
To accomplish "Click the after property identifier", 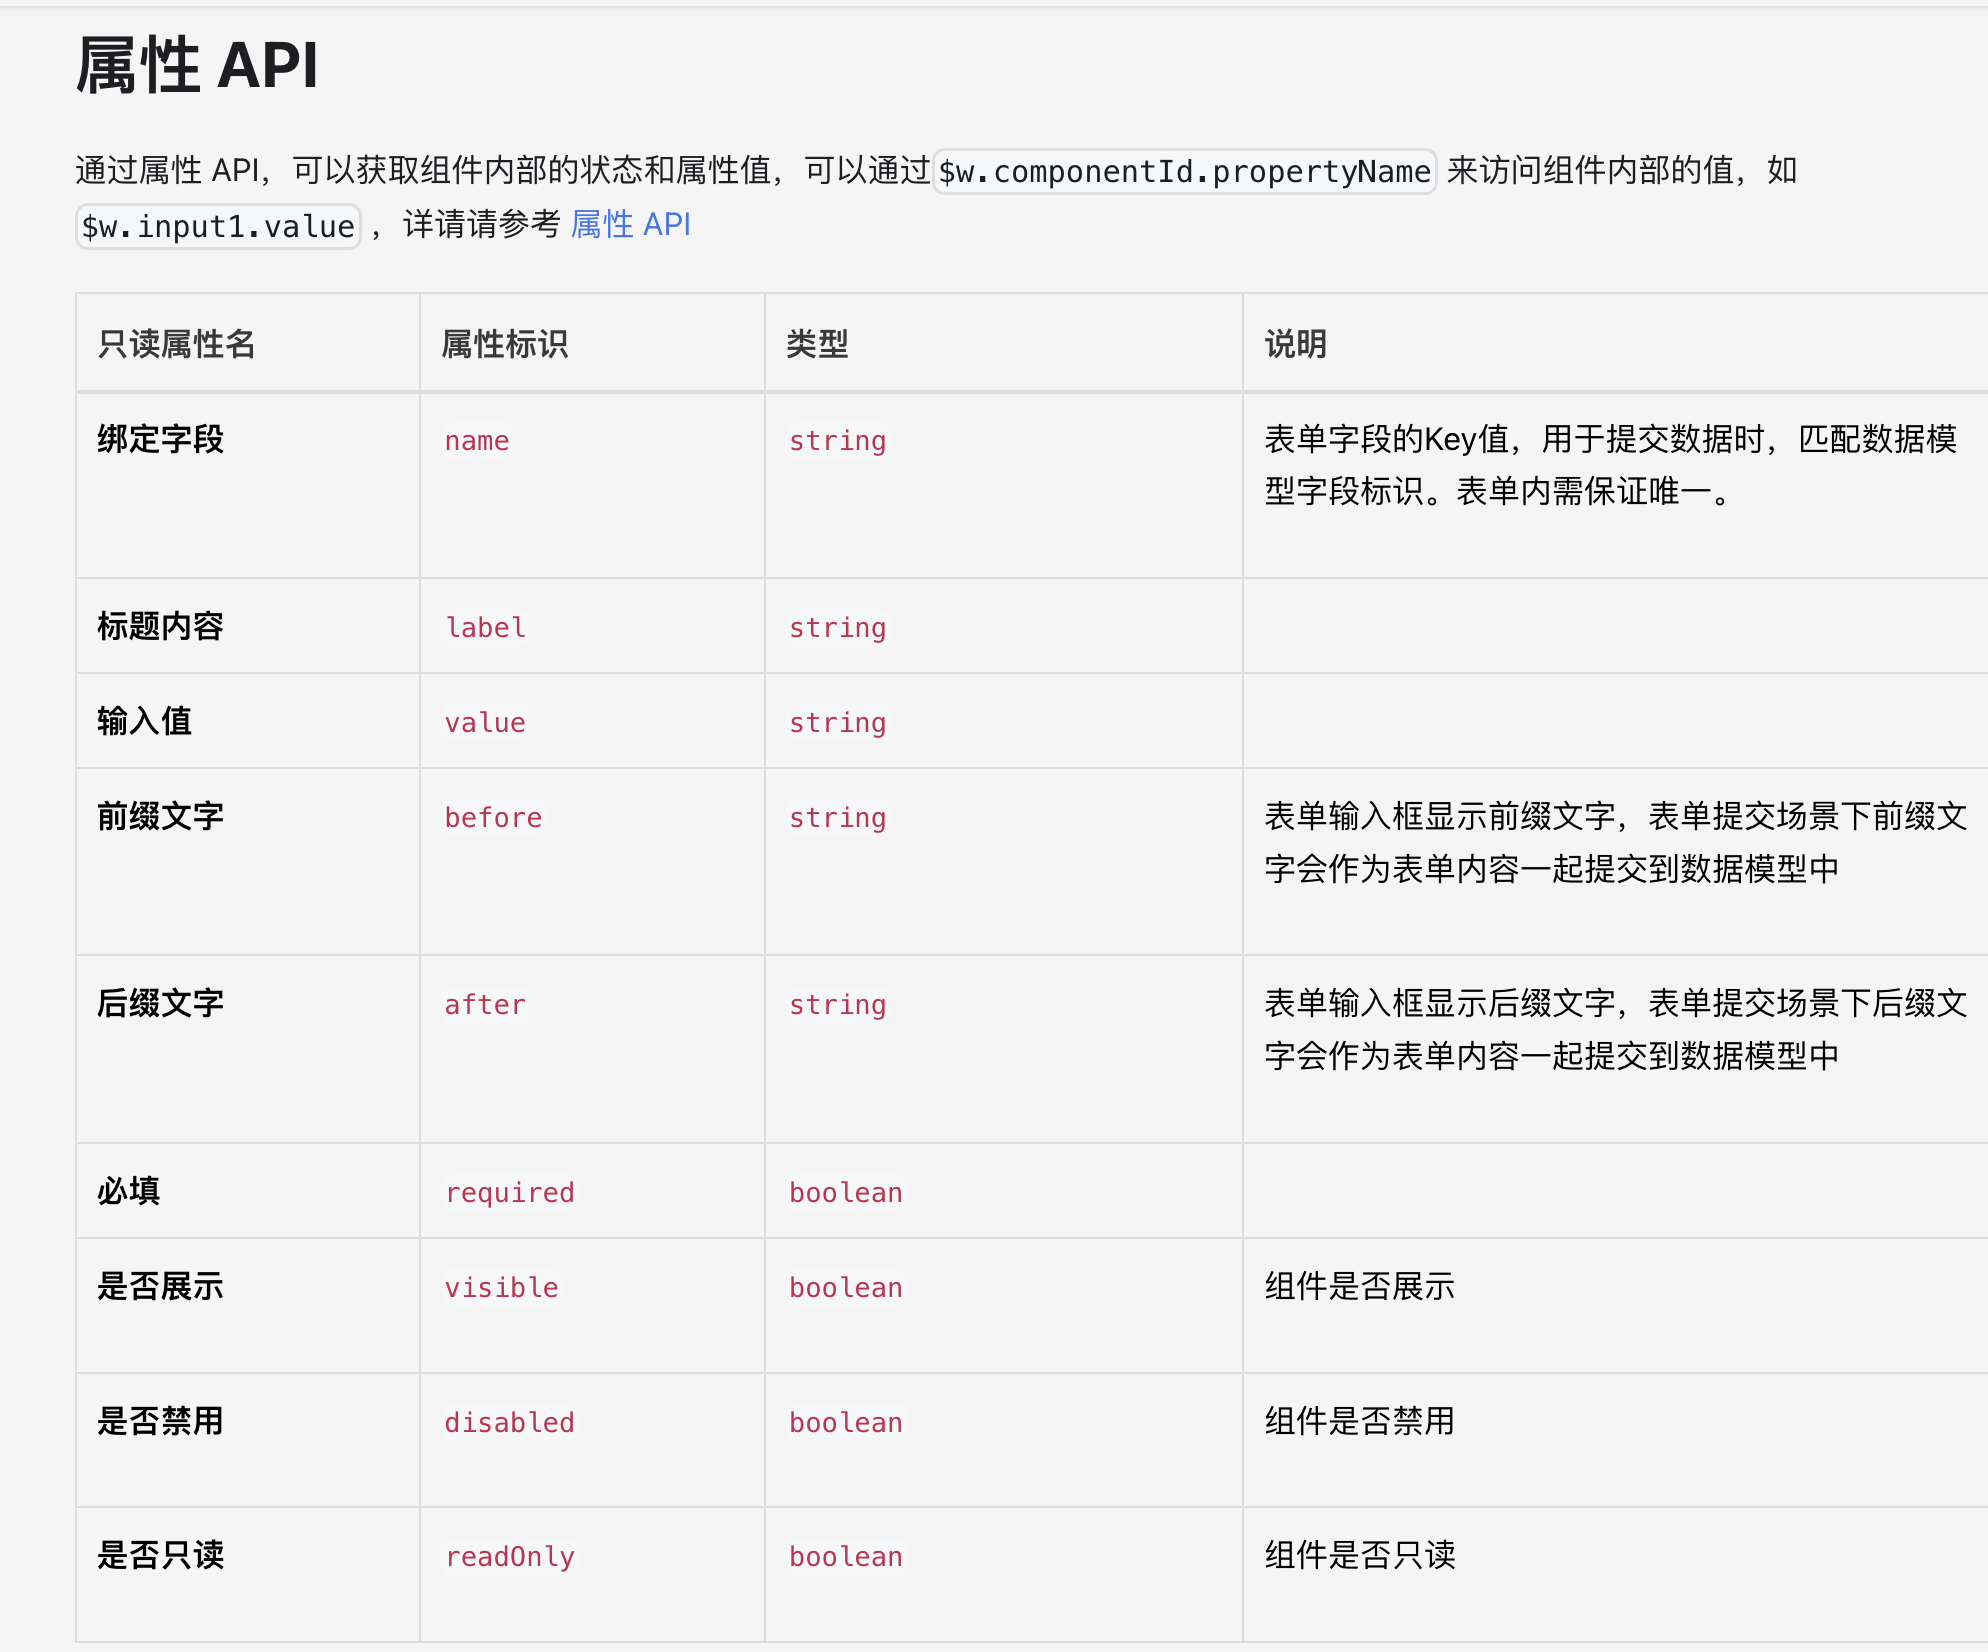I will 485,1005.
